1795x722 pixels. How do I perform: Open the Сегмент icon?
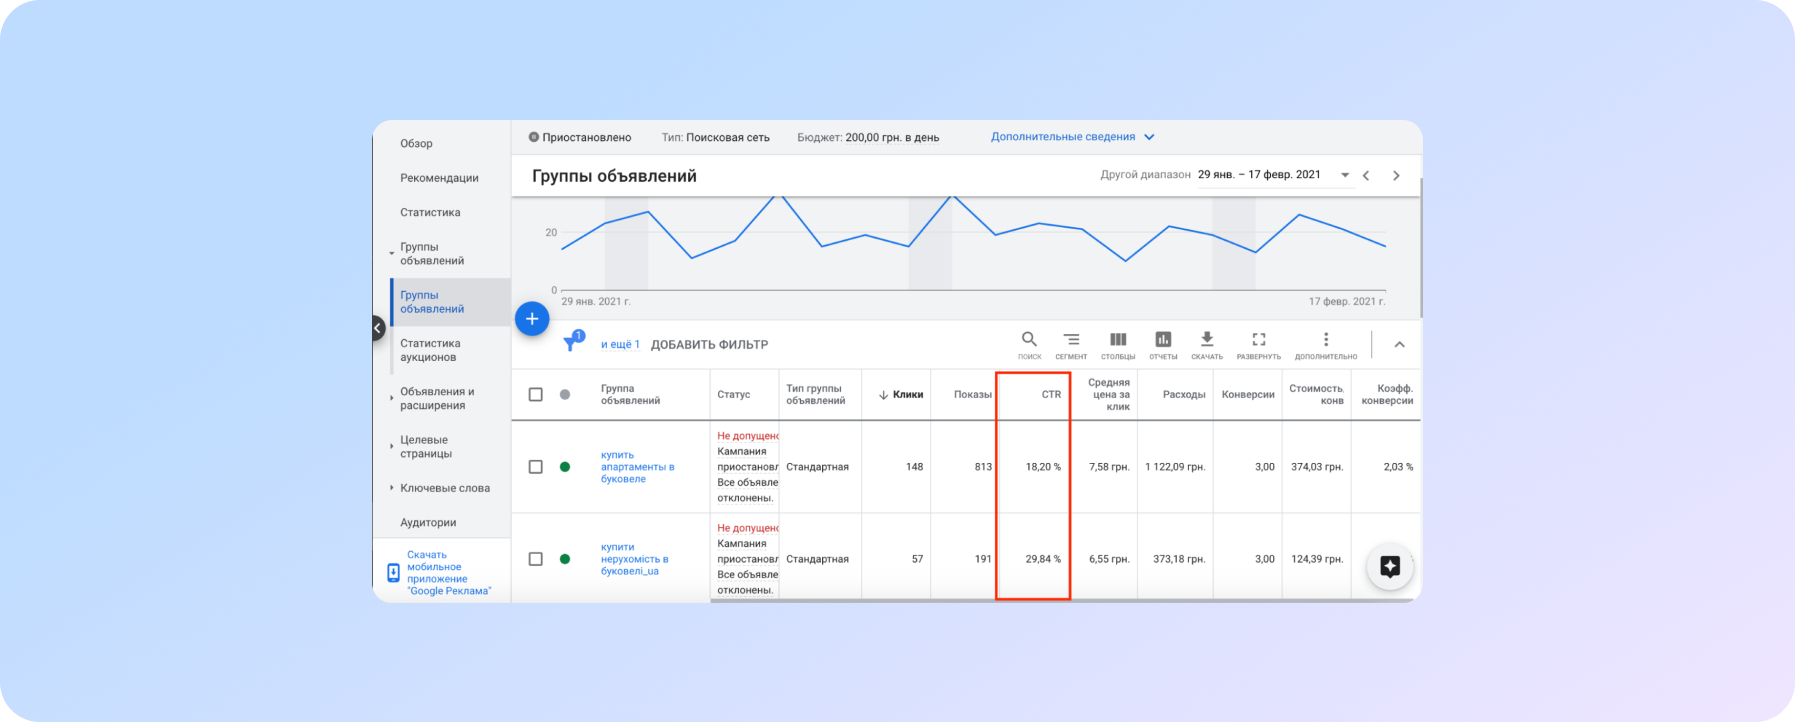click(1071, 340)
